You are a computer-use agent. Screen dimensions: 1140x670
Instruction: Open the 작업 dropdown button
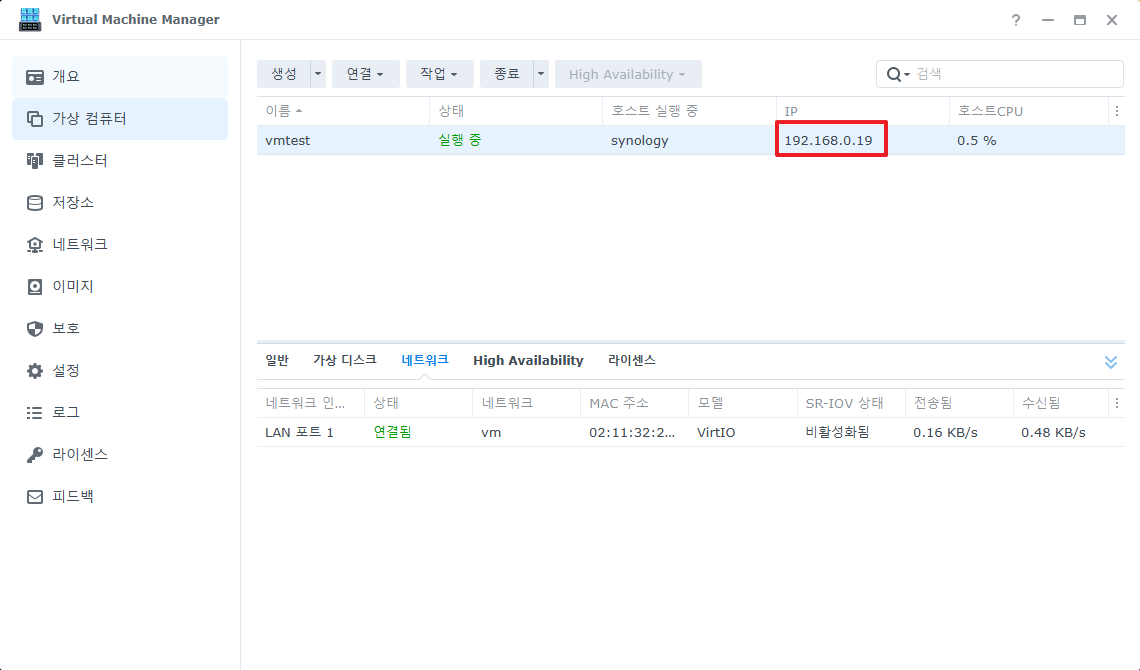point(440,74)
